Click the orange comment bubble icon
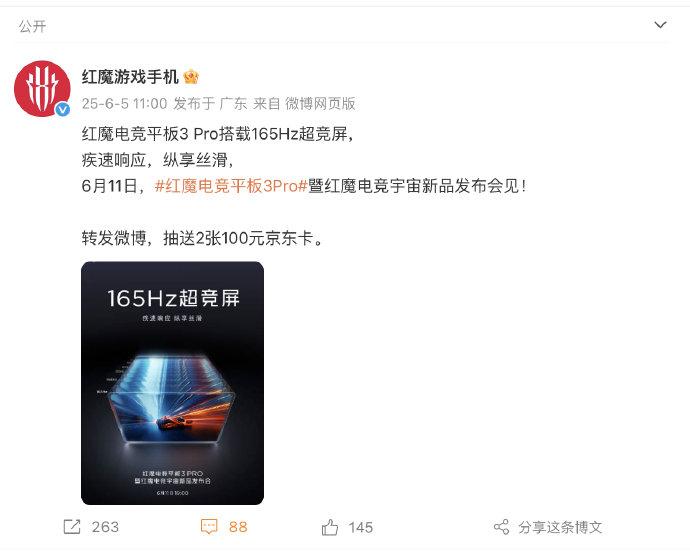This screenshot has height=552, width=690. click(x=209, y=526)
